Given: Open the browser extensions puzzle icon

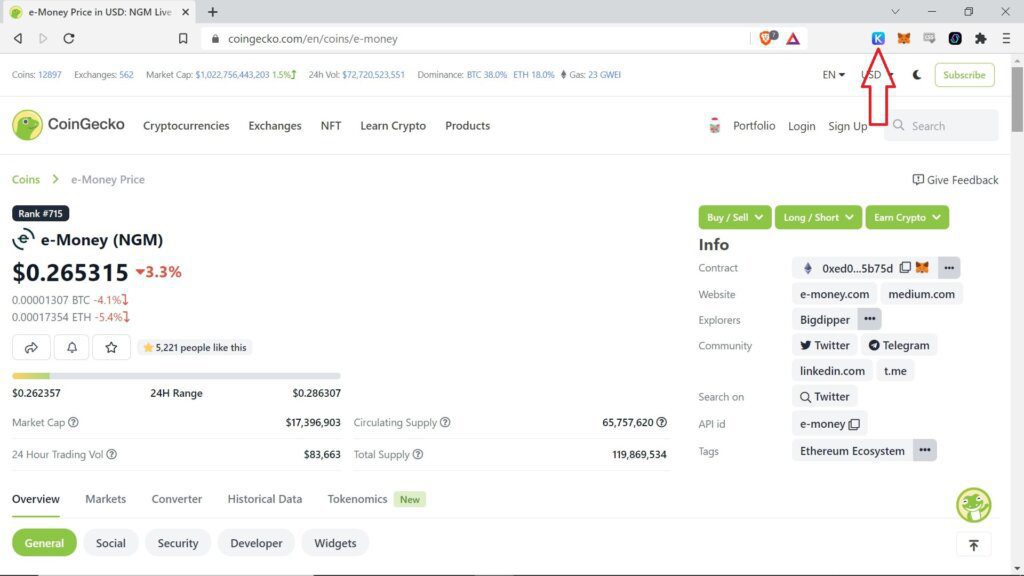Looking at the screenshot, I should pos(980,39).
